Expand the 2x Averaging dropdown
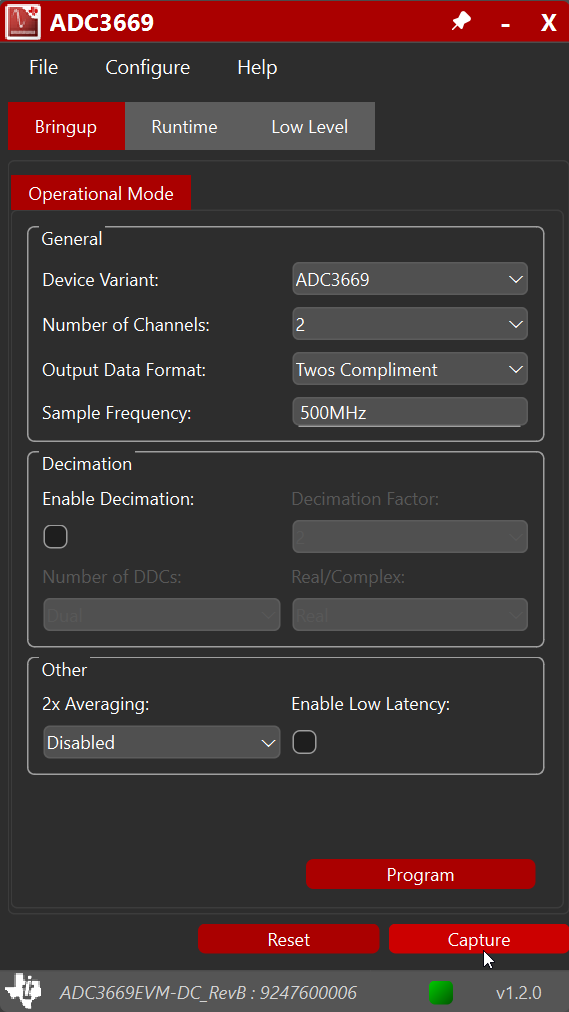 coord(161,742)
